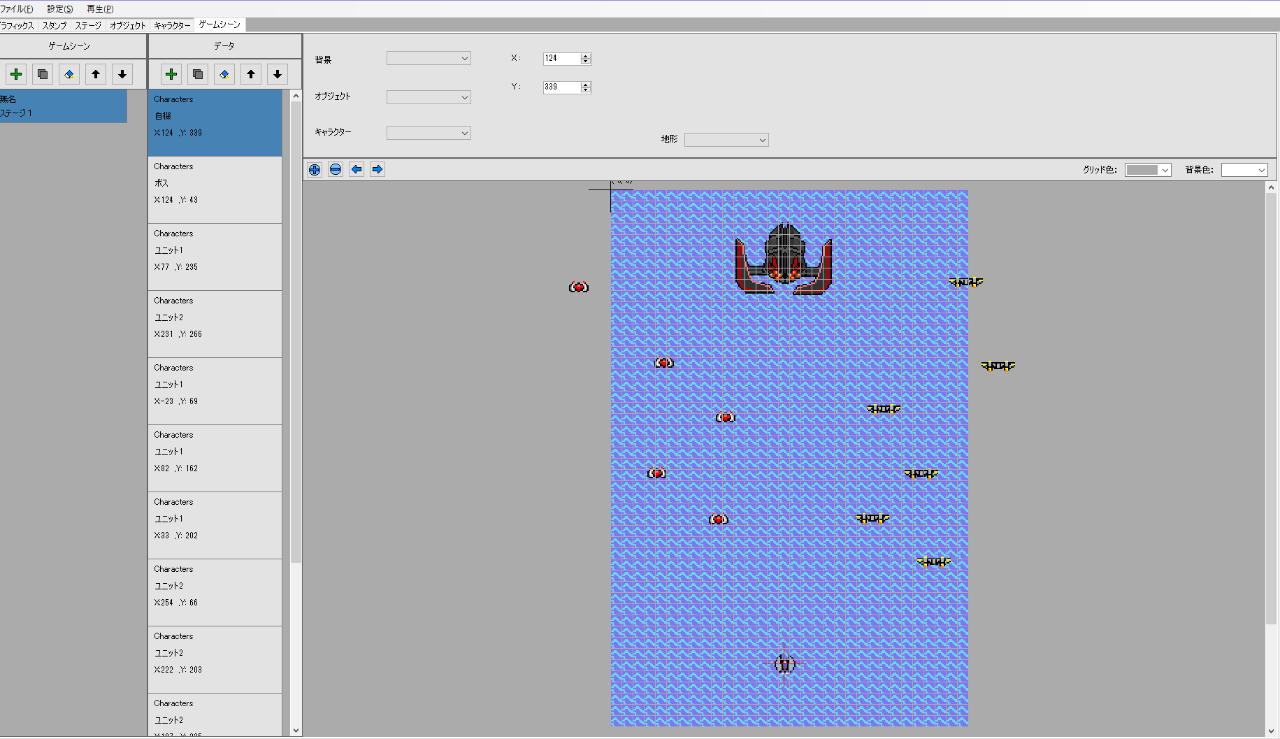The width and height of the screenshot is (1280, 739).
Task: Click the blue left arrow above canvas
Action: point(357,170)
